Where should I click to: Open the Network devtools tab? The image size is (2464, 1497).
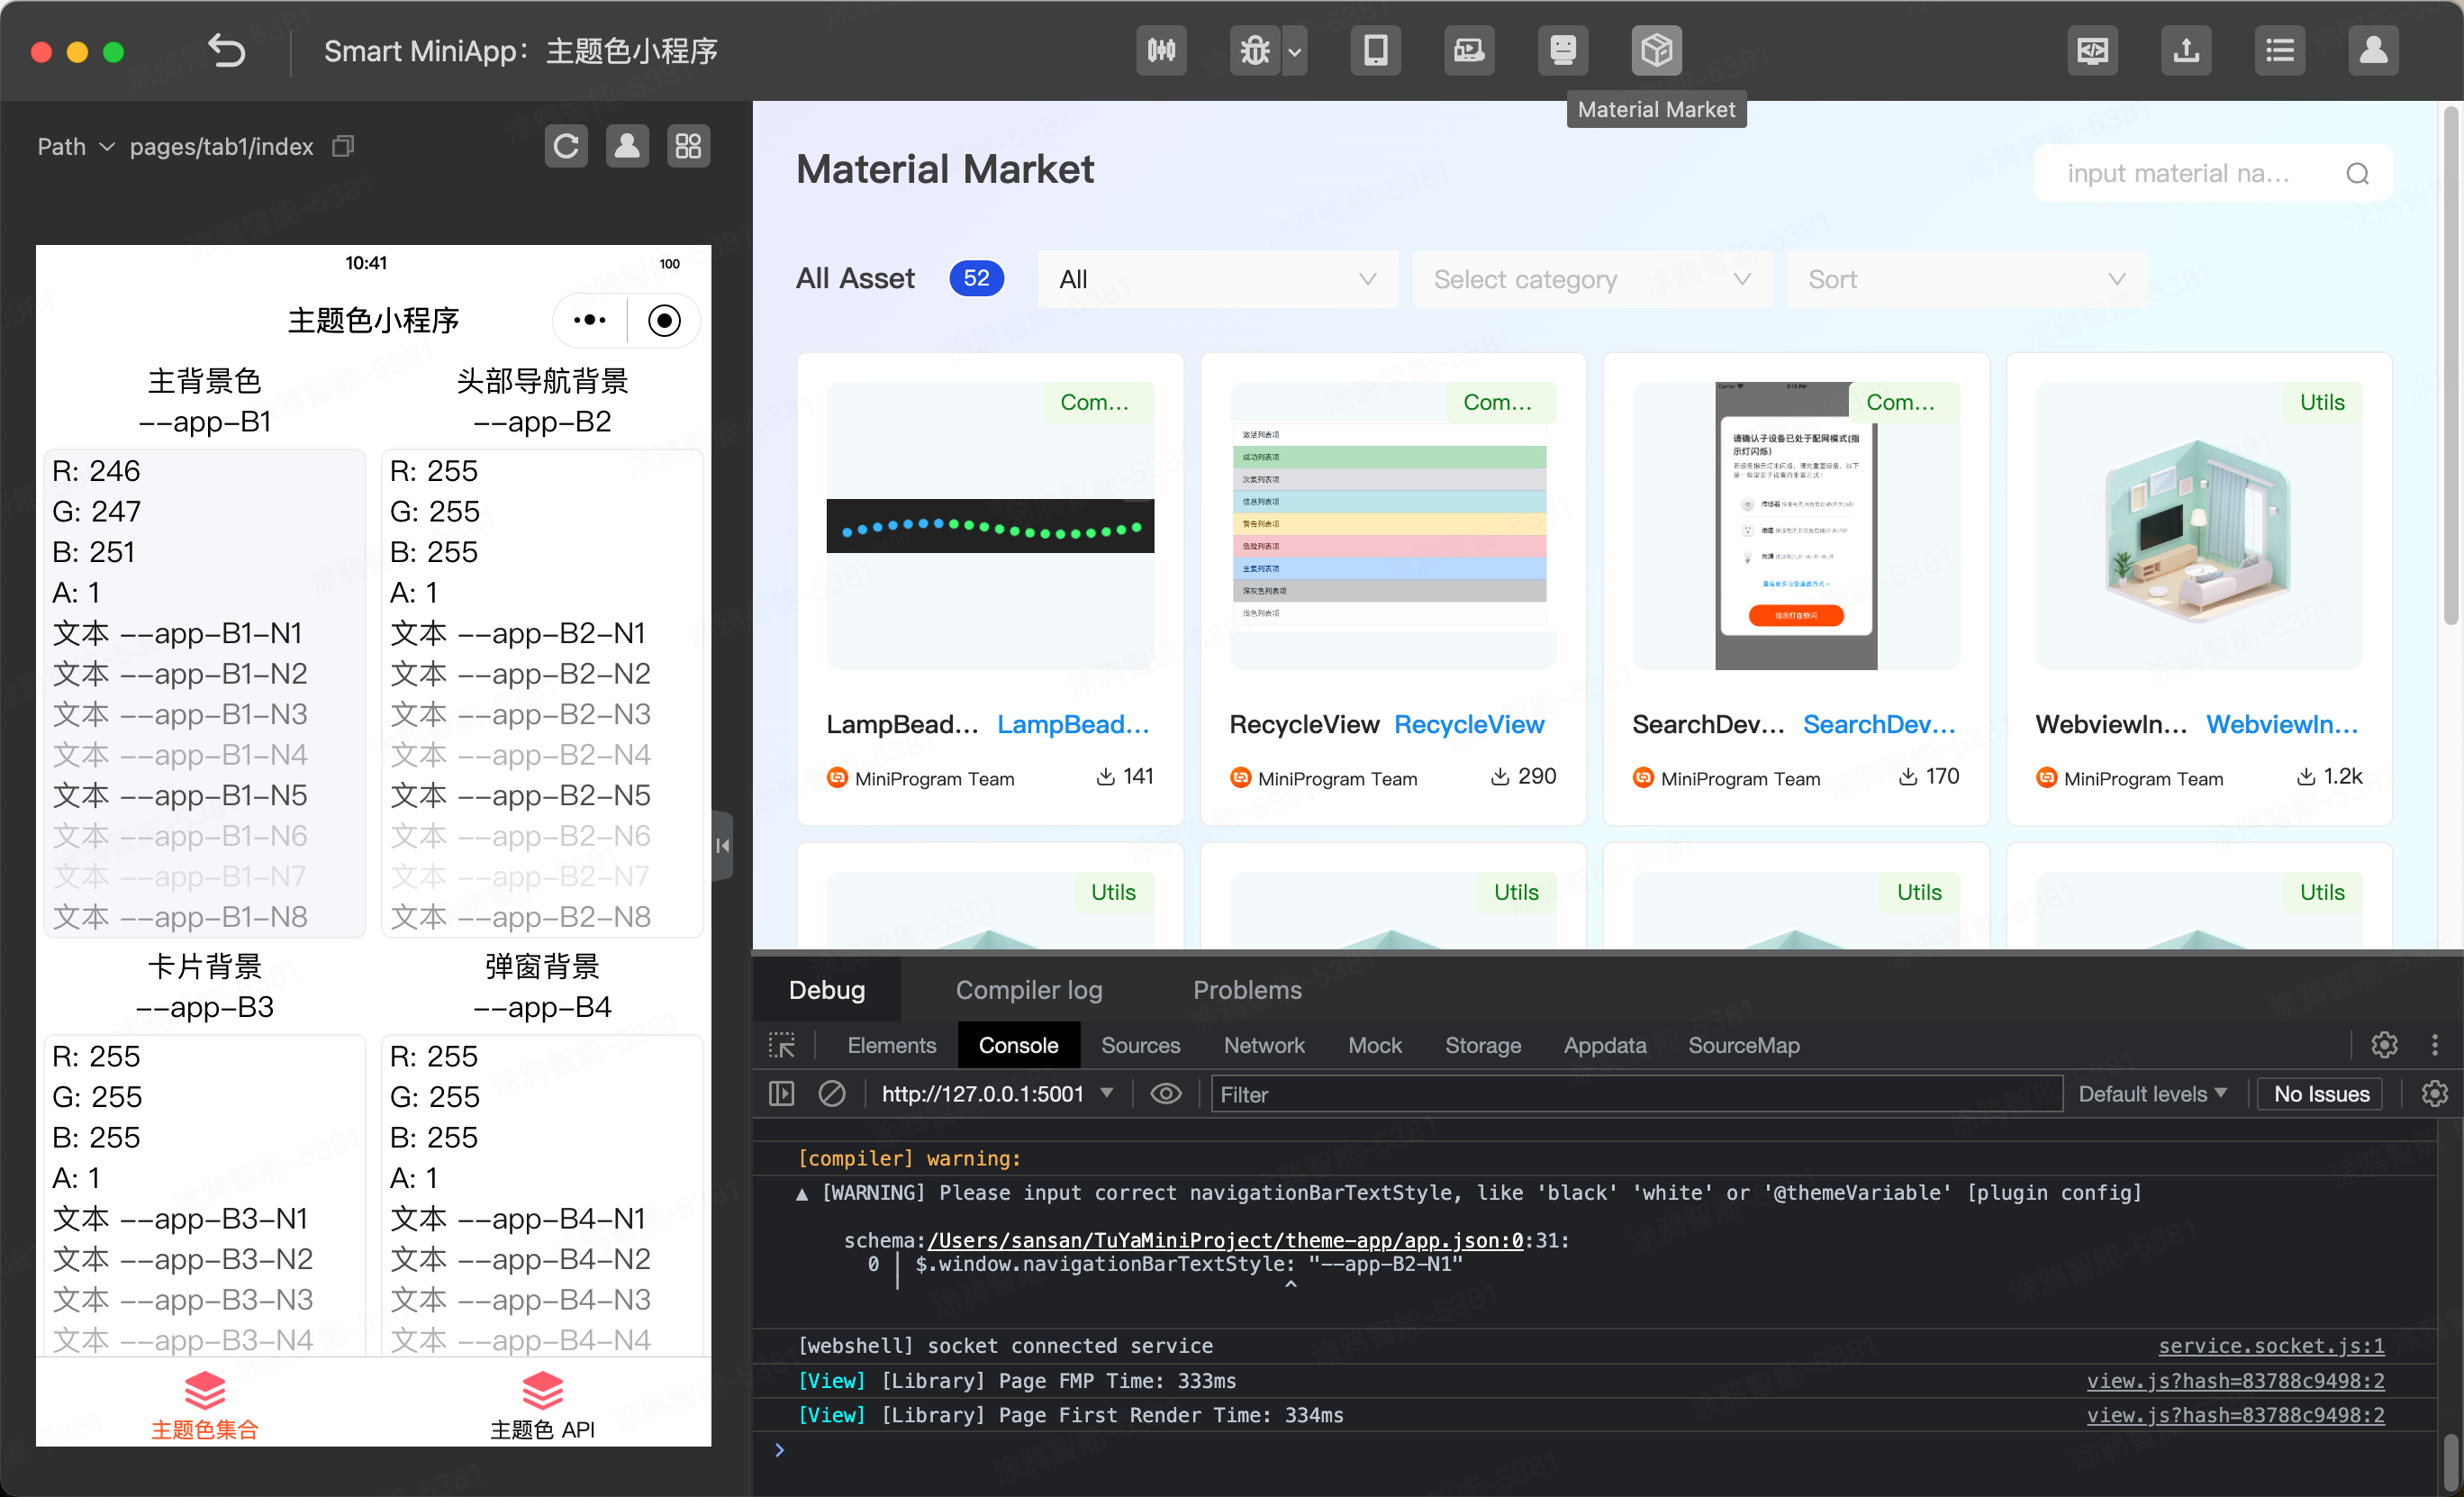click(1264, 1045)
